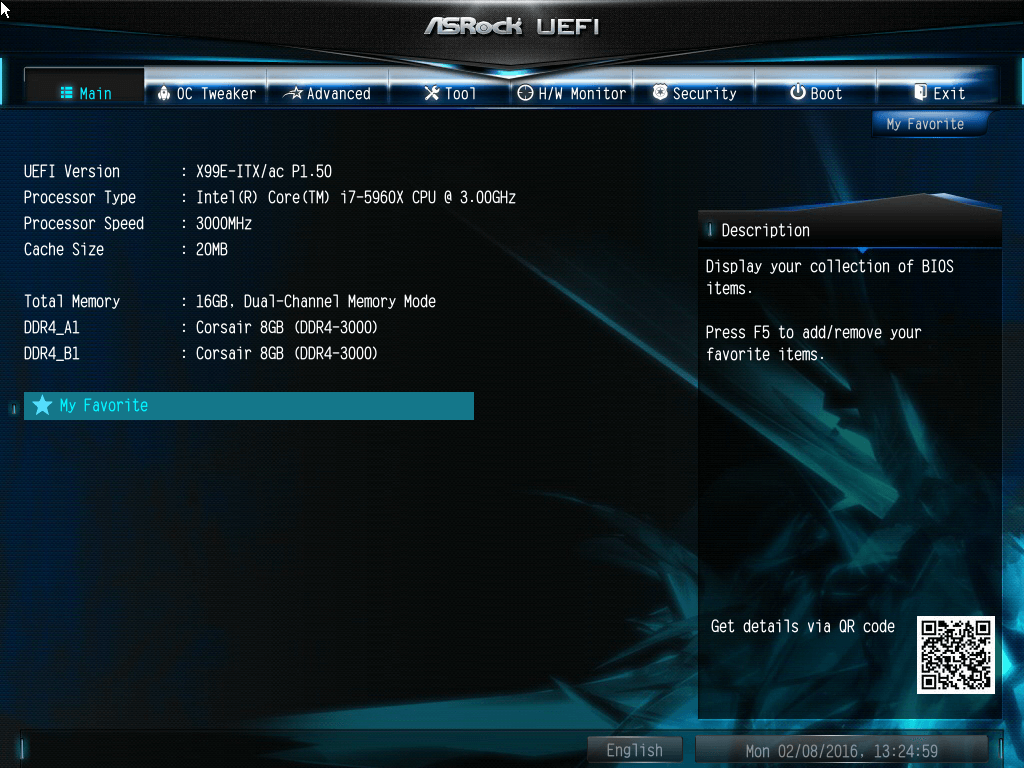Screen dimensions: 1024x768
Task: Click the wrench icon on the Tool tab
Action: pyautogui.click(x=432, y=93)
